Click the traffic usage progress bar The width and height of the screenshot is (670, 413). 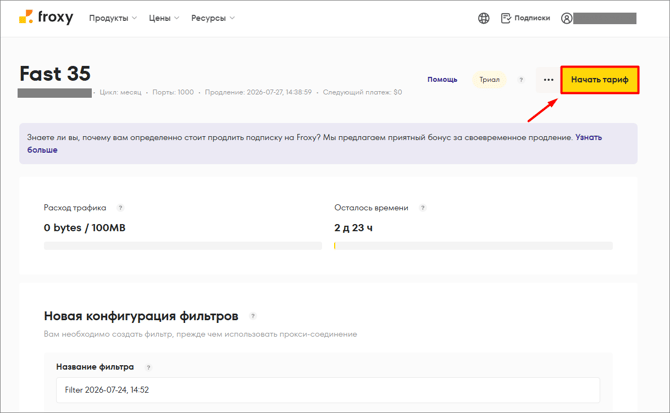[x=183, y=246]
